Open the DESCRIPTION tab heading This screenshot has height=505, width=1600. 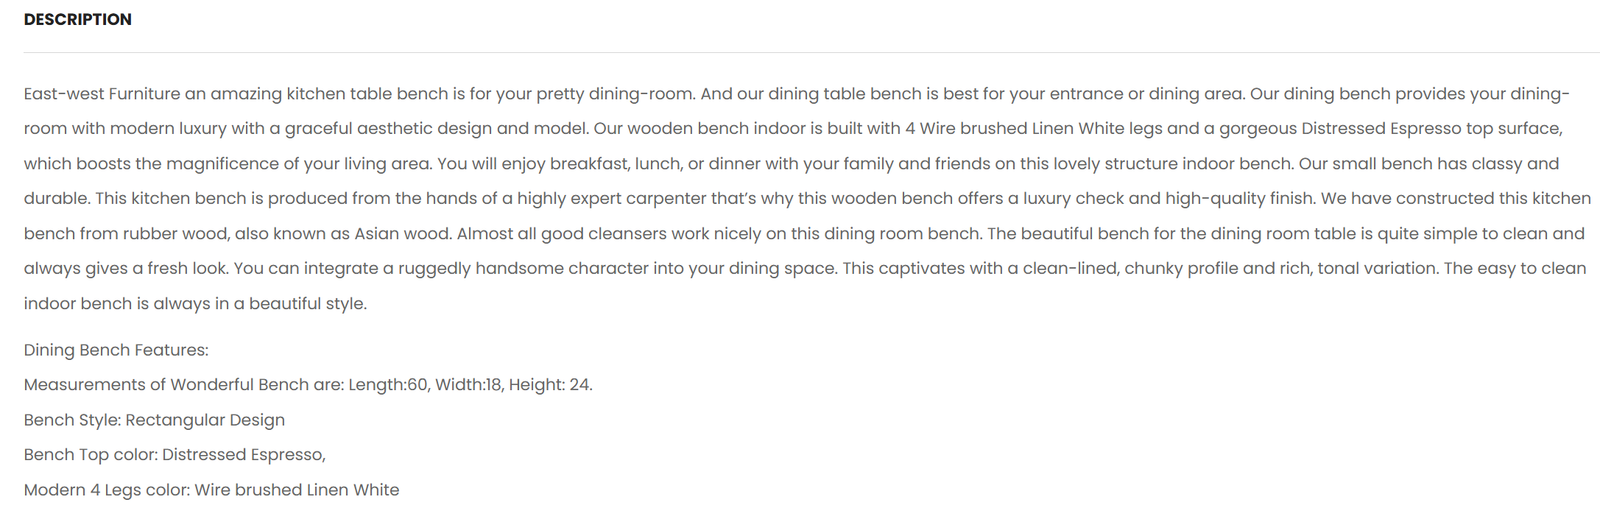click(78, 19)
